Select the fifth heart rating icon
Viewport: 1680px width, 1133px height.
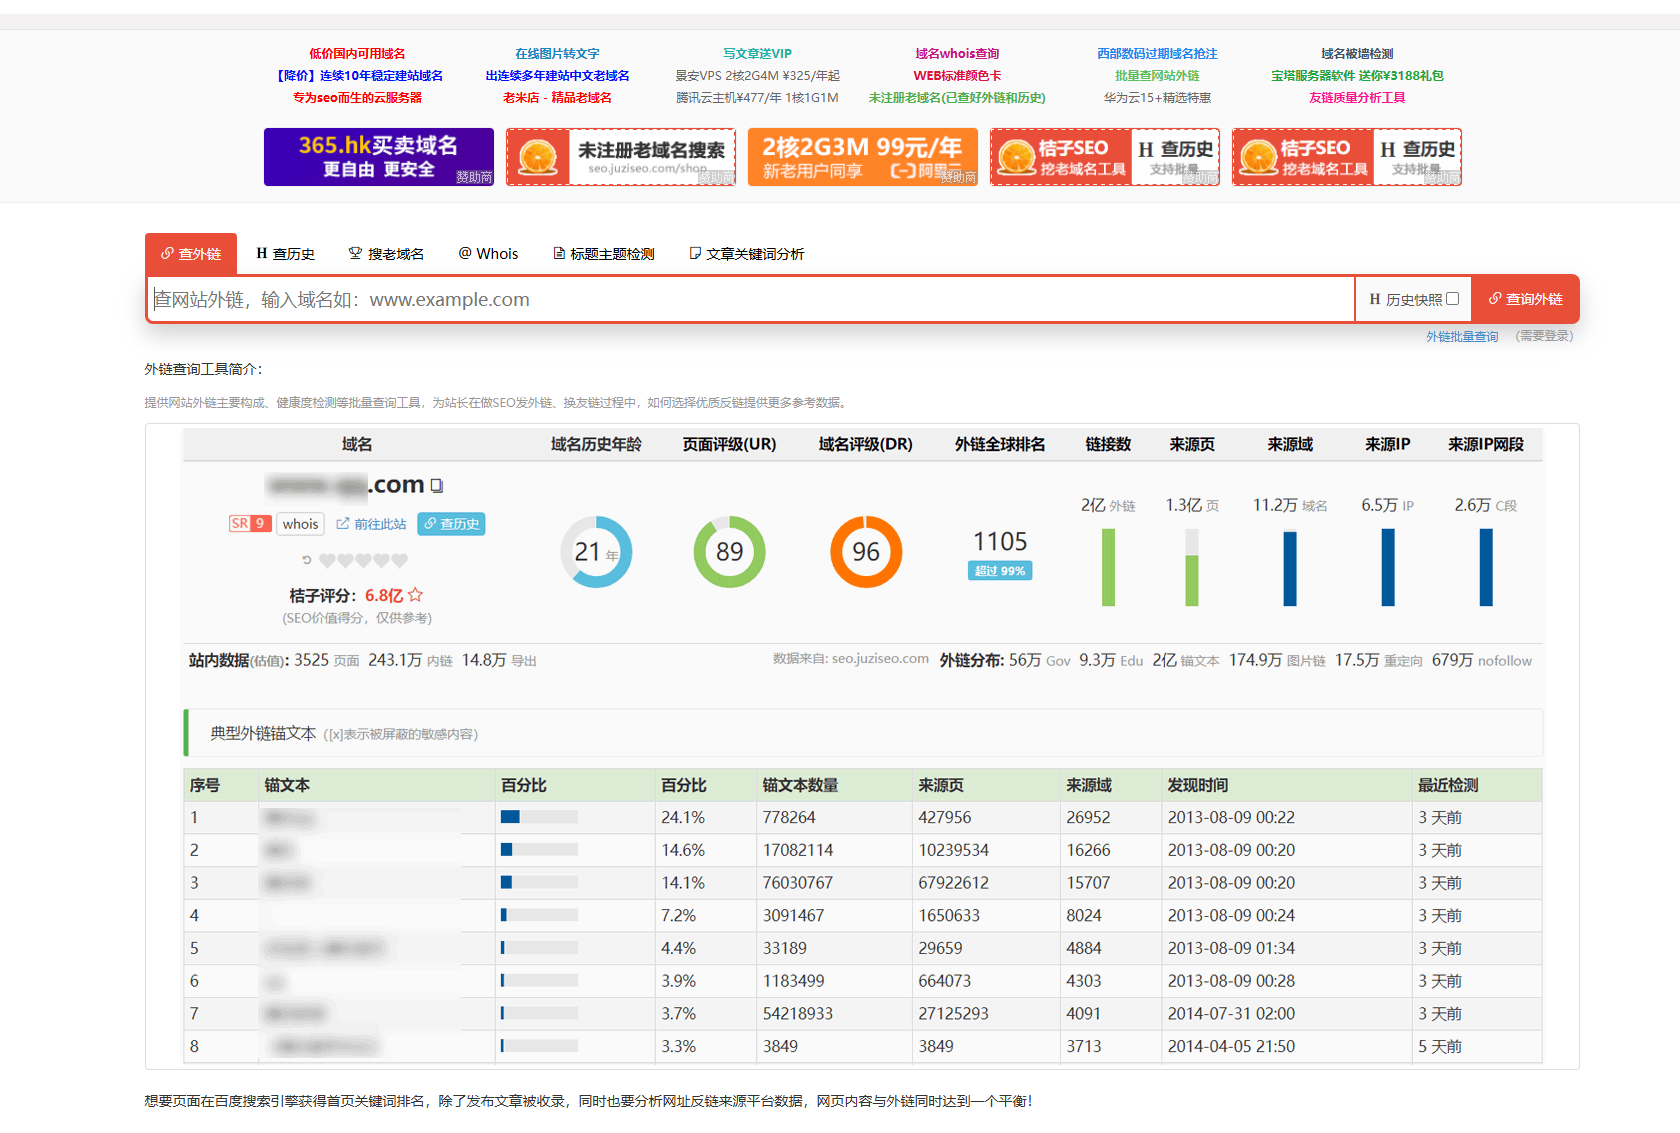tap(400, 560)
